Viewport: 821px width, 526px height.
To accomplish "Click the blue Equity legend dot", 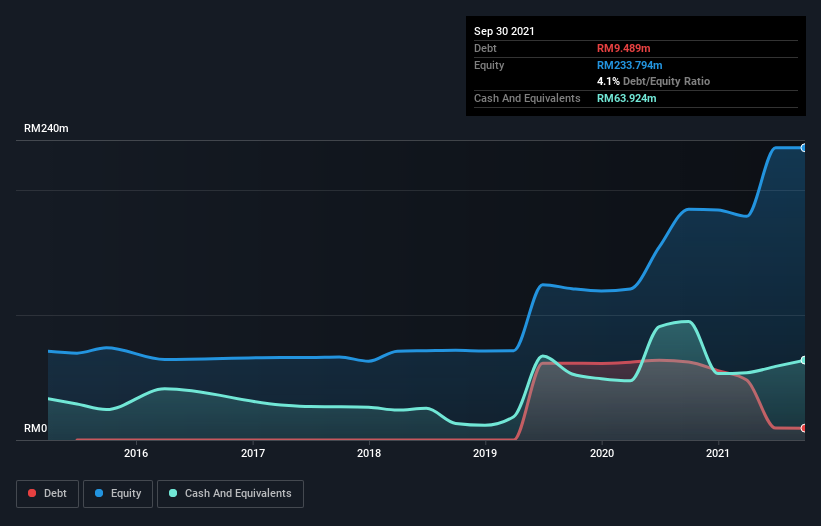I will 99,493.
